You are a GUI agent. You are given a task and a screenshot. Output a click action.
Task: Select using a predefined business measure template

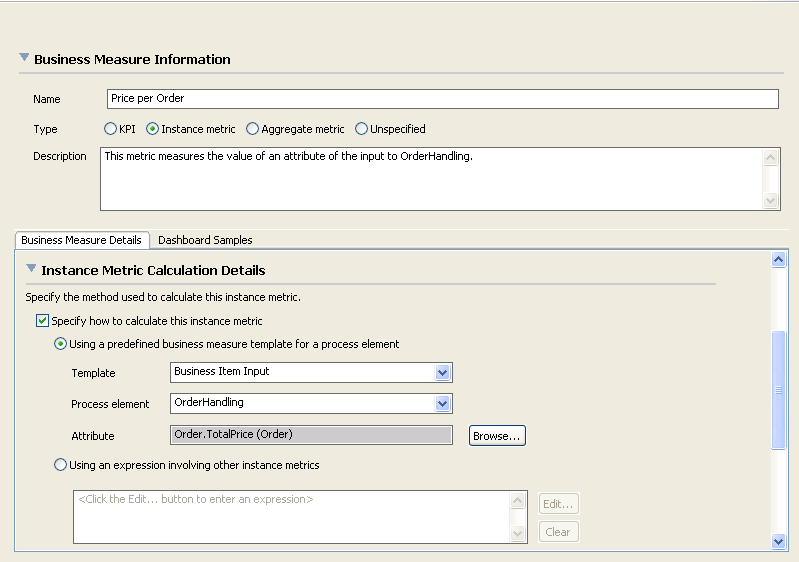60,344
